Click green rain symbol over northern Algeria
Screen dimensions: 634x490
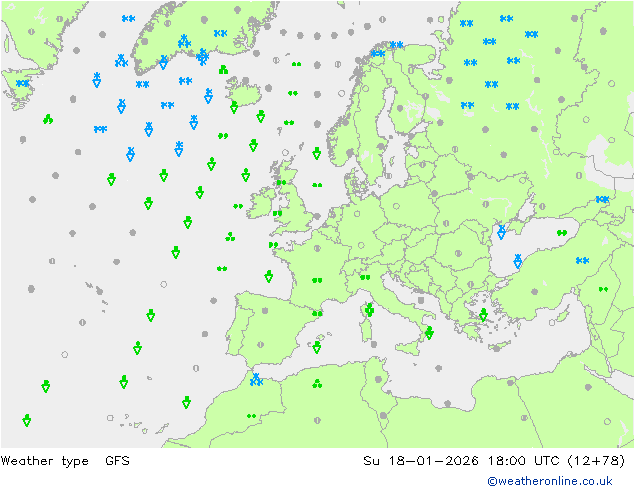[317, 384]
